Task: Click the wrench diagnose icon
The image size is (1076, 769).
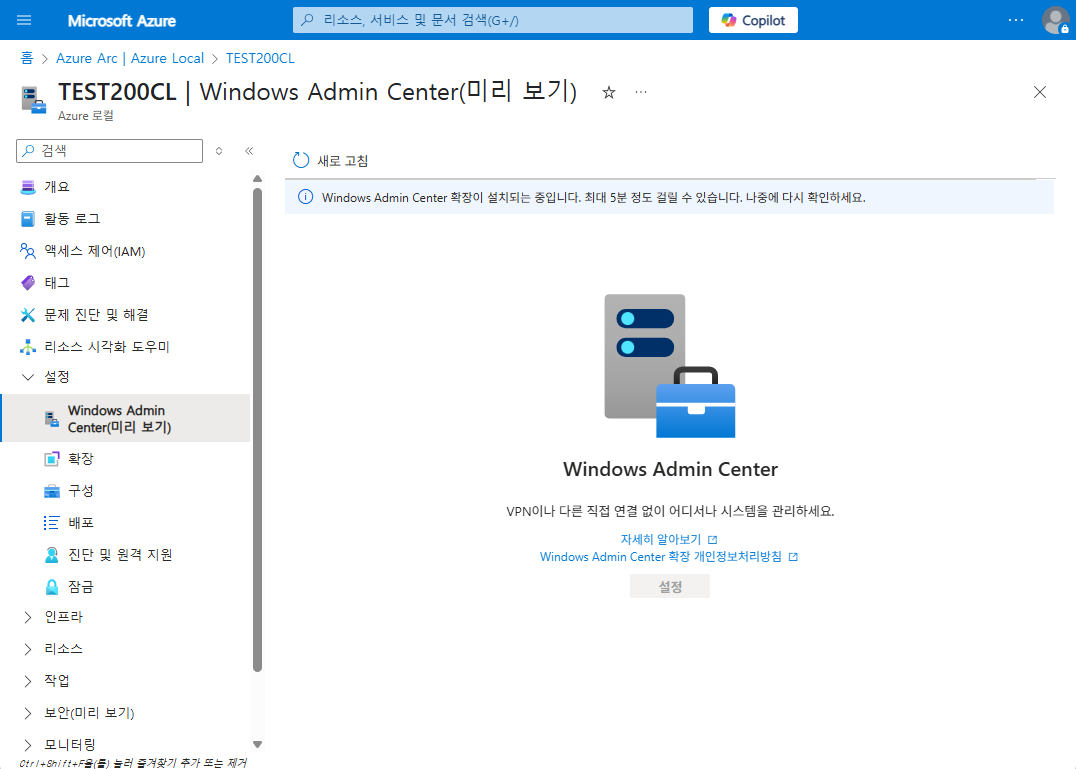Action: click(x=27, y=315)
